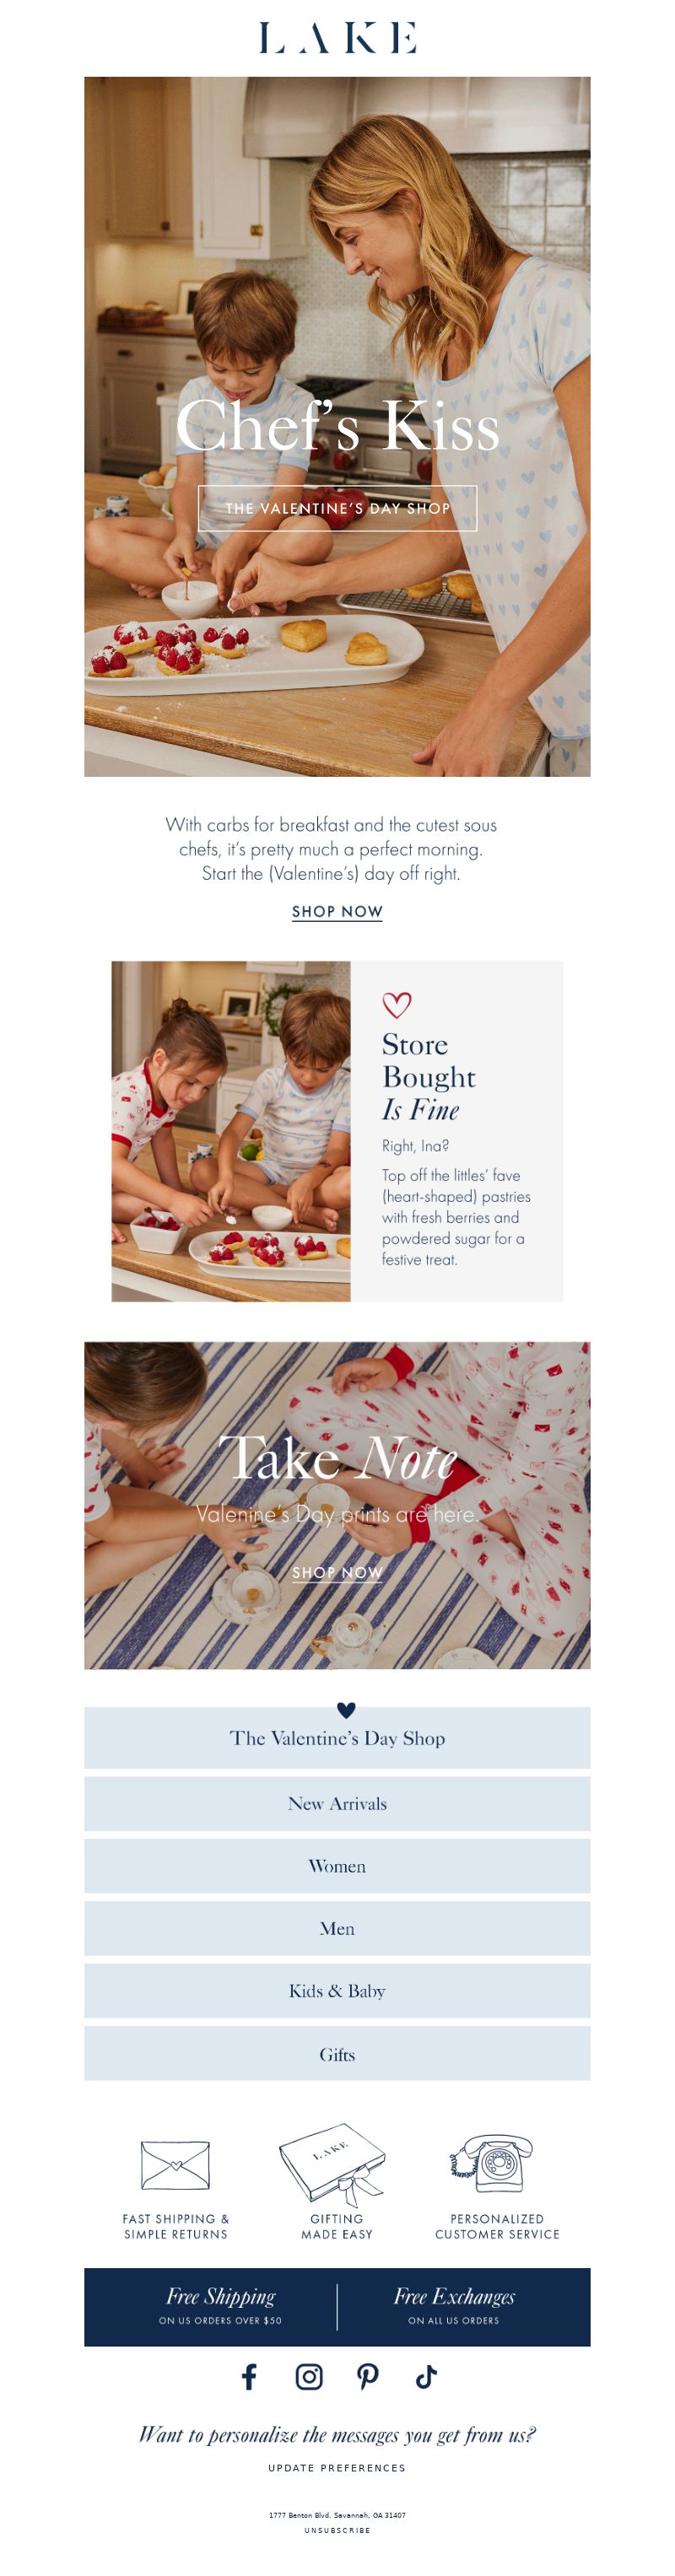This screenshot has width=675, height=2576.
Task: Click the rotary telephone customer service icon
Action: pyautogui.click(x=492, y=2163)
